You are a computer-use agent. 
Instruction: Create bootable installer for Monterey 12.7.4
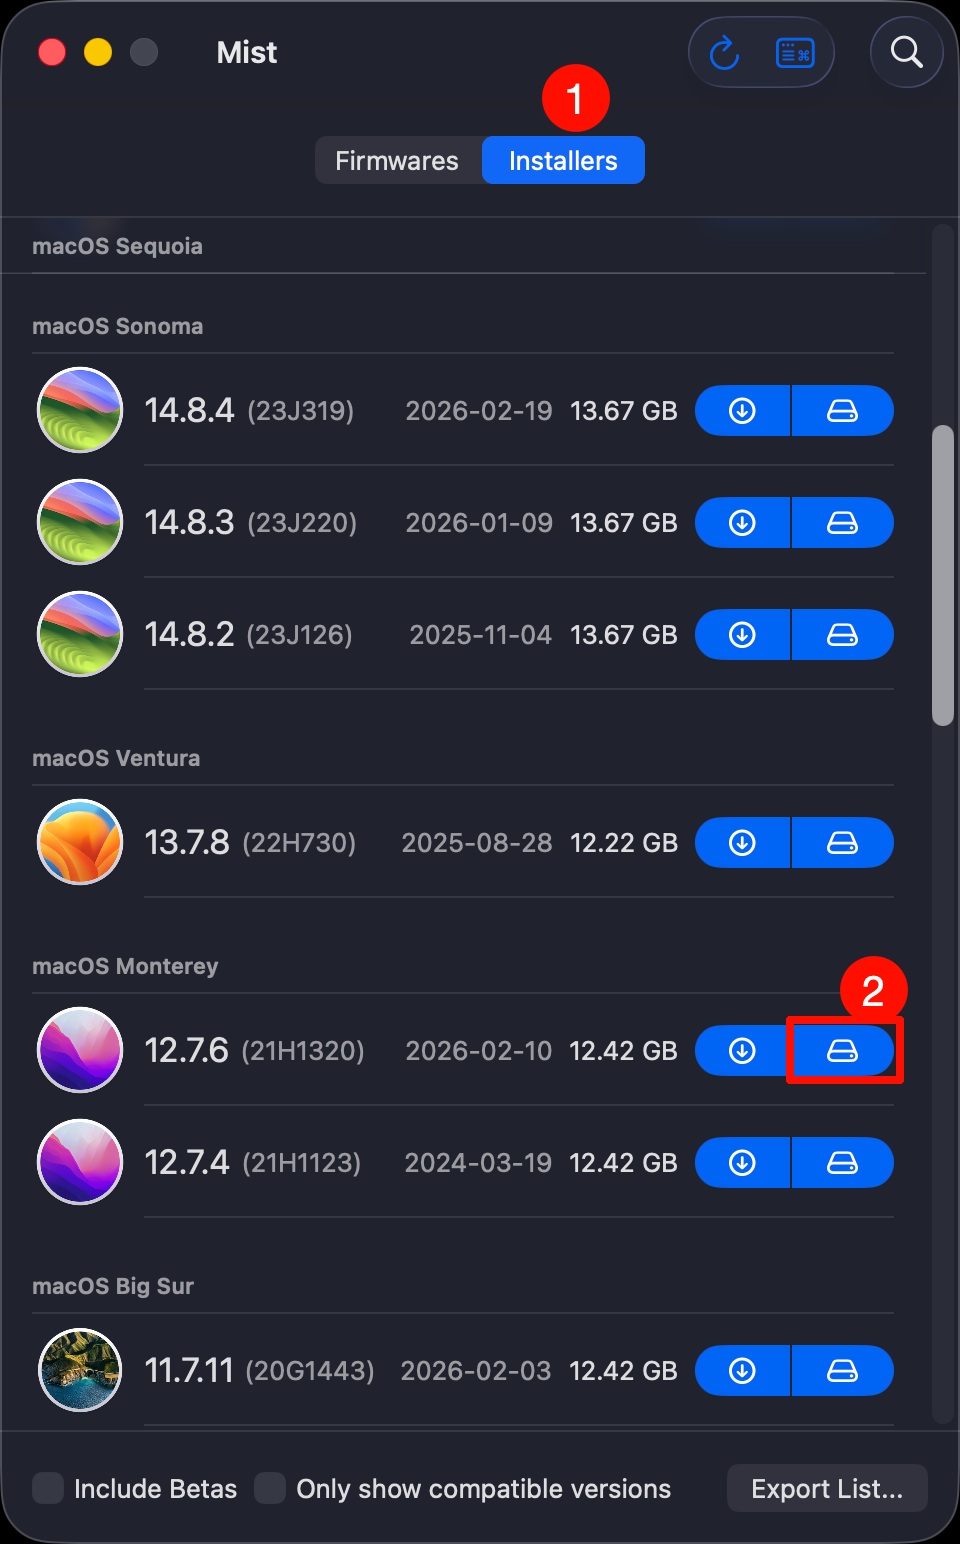[842, 1163]
